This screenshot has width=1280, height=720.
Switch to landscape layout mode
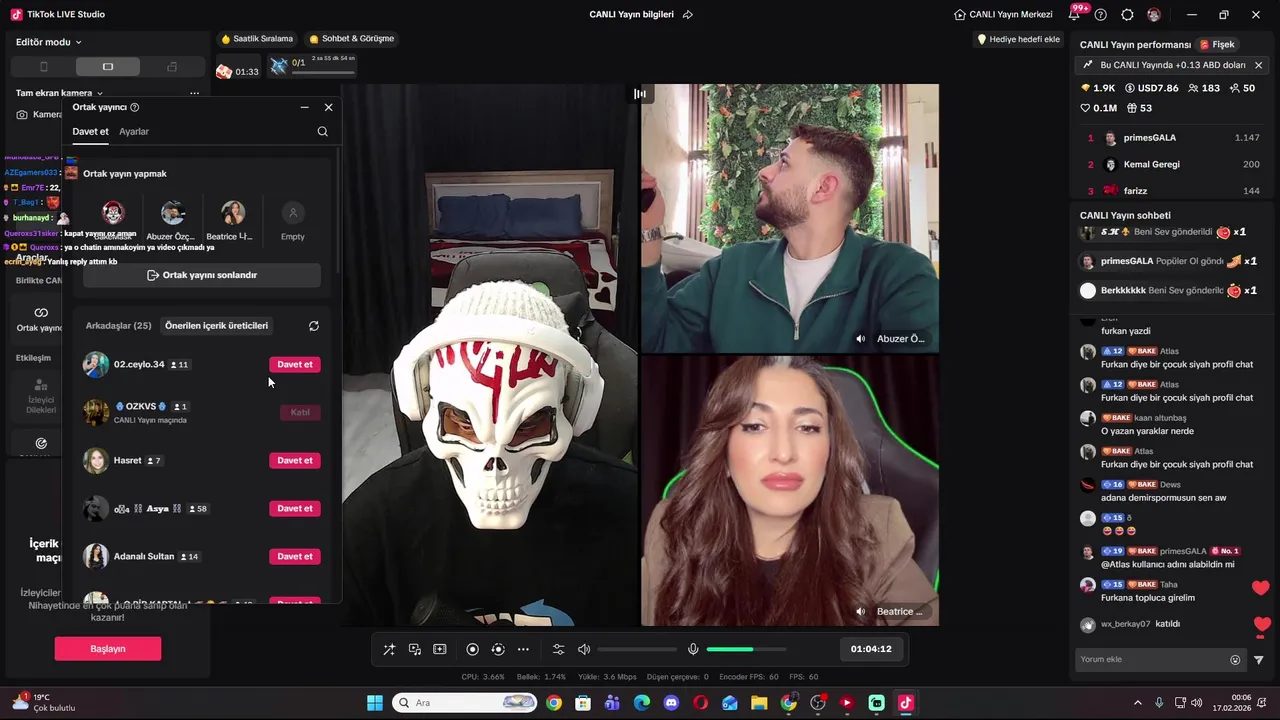(x=107, y=67)
